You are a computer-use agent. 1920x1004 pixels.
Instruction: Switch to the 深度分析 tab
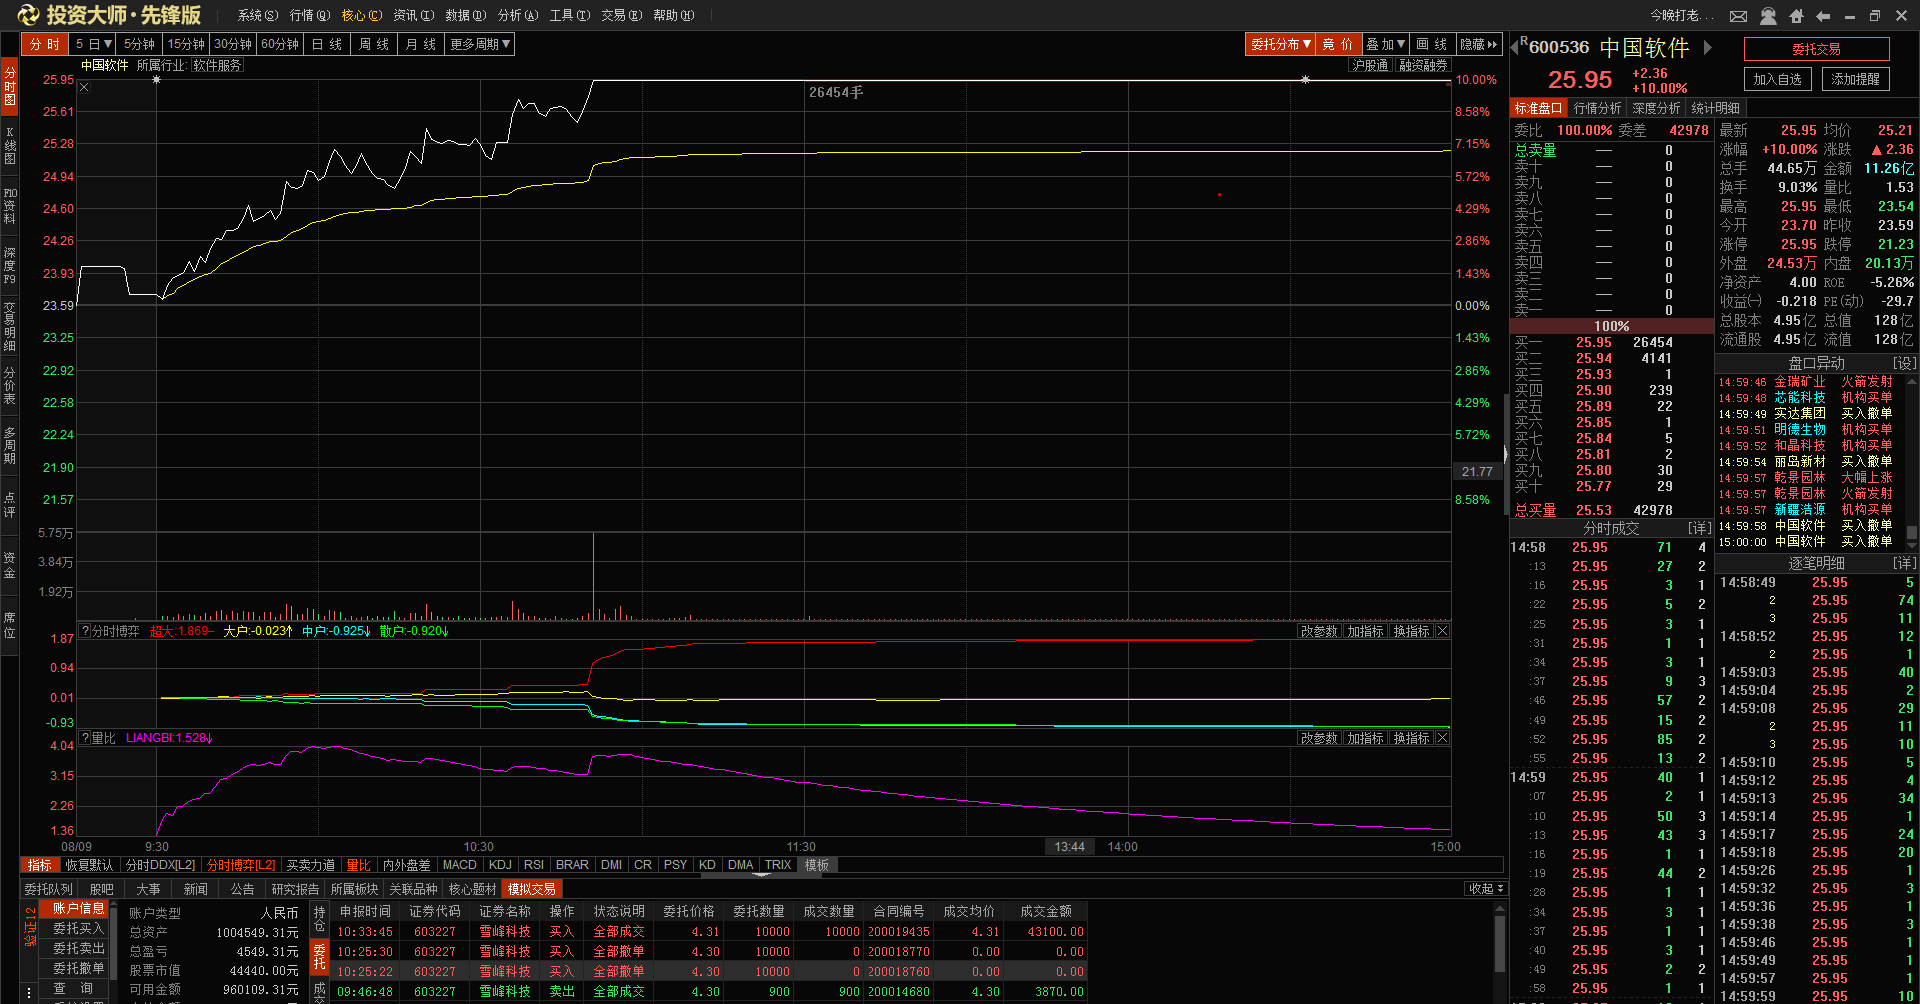click(x=1656, y=108)
